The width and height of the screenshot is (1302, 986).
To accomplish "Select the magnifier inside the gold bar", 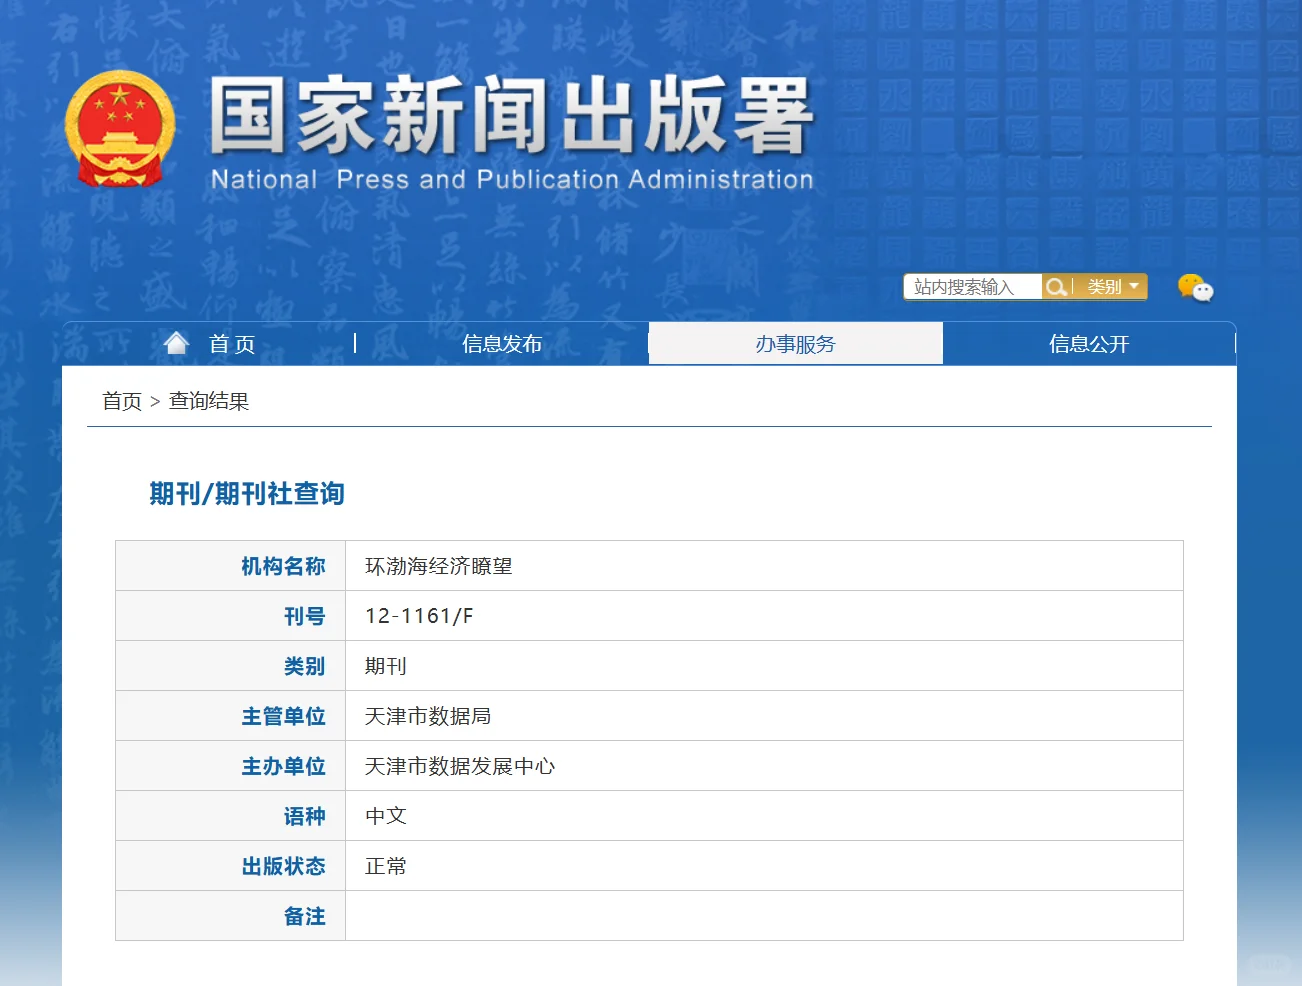I will click(1057, 287).
